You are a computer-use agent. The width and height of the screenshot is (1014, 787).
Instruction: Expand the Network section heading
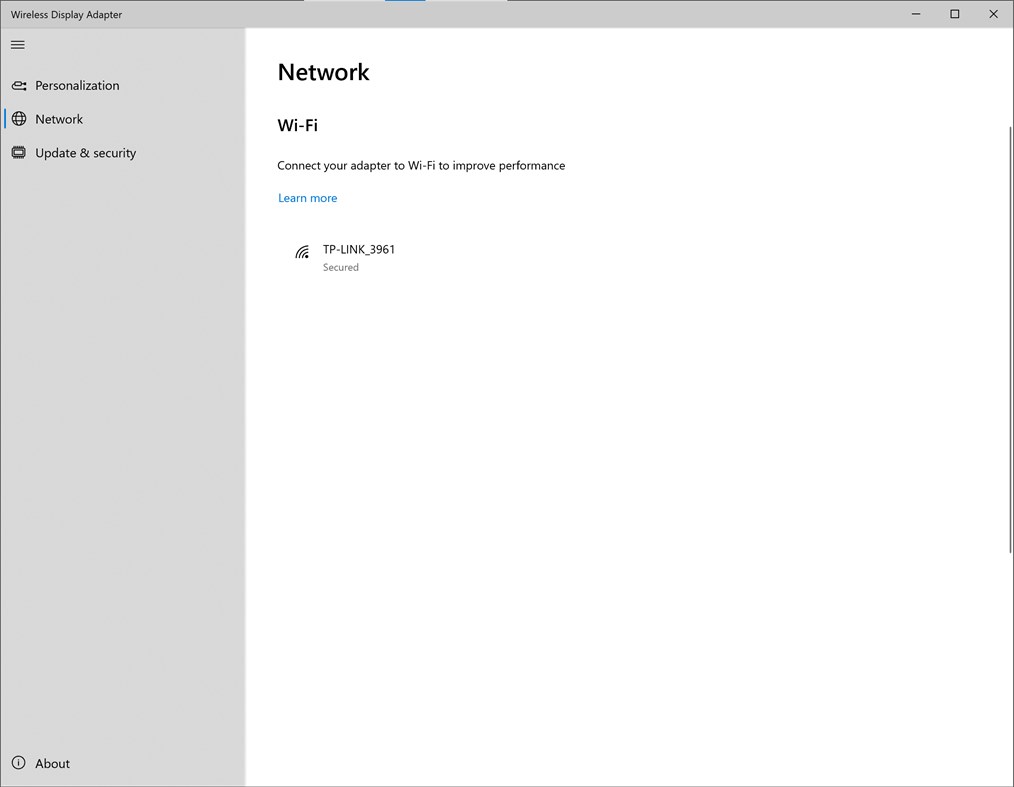pos(323,71)
